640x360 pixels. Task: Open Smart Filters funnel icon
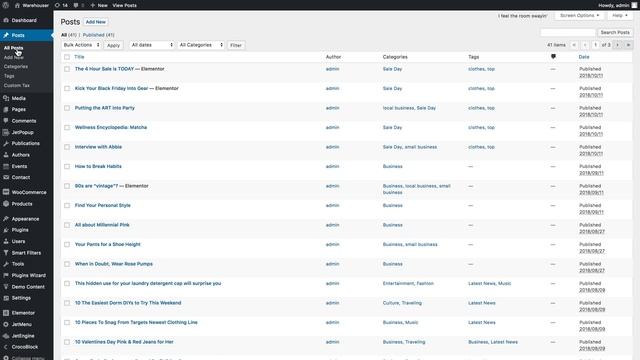tap(6, 253)
